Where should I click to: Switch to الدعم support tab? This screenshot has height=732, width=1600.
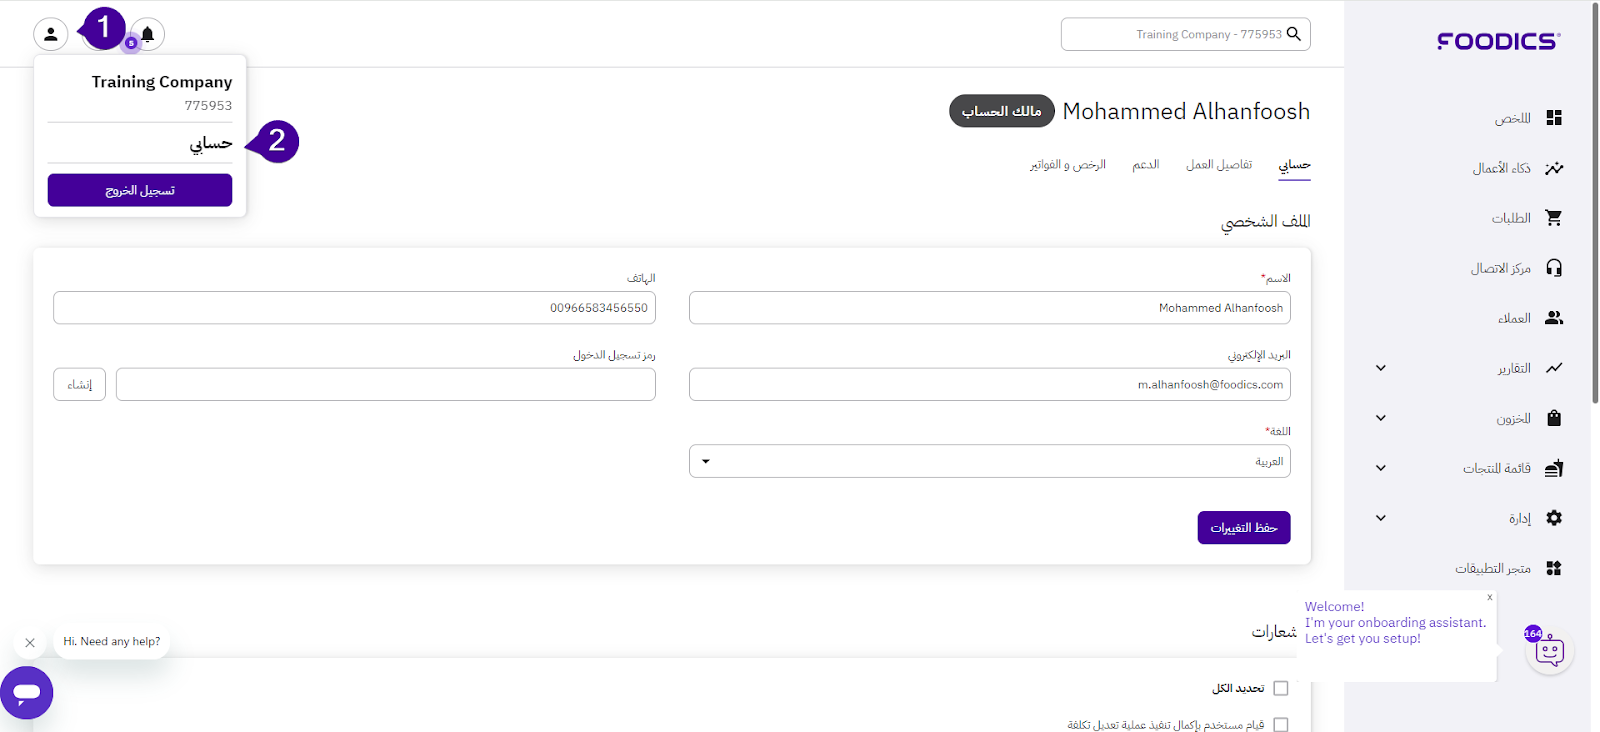point(1145,165)
